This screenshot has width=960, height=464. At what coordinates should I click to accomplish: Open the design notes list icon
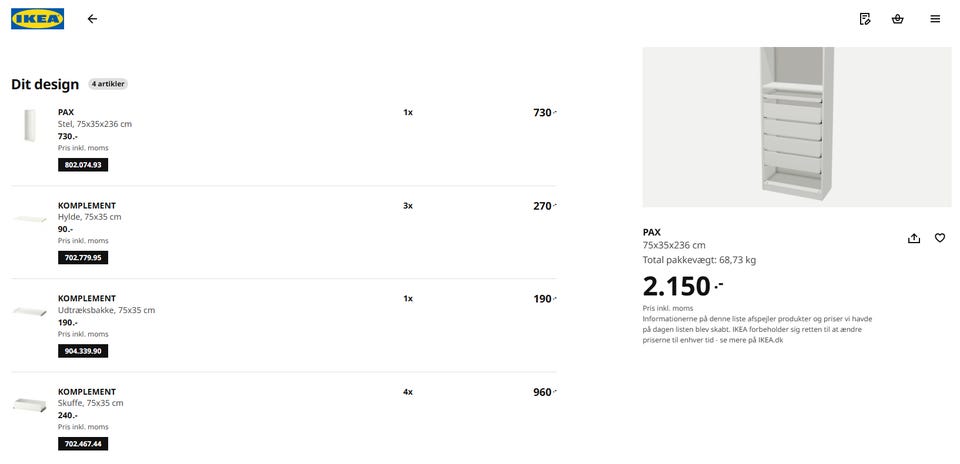[865, 19]
